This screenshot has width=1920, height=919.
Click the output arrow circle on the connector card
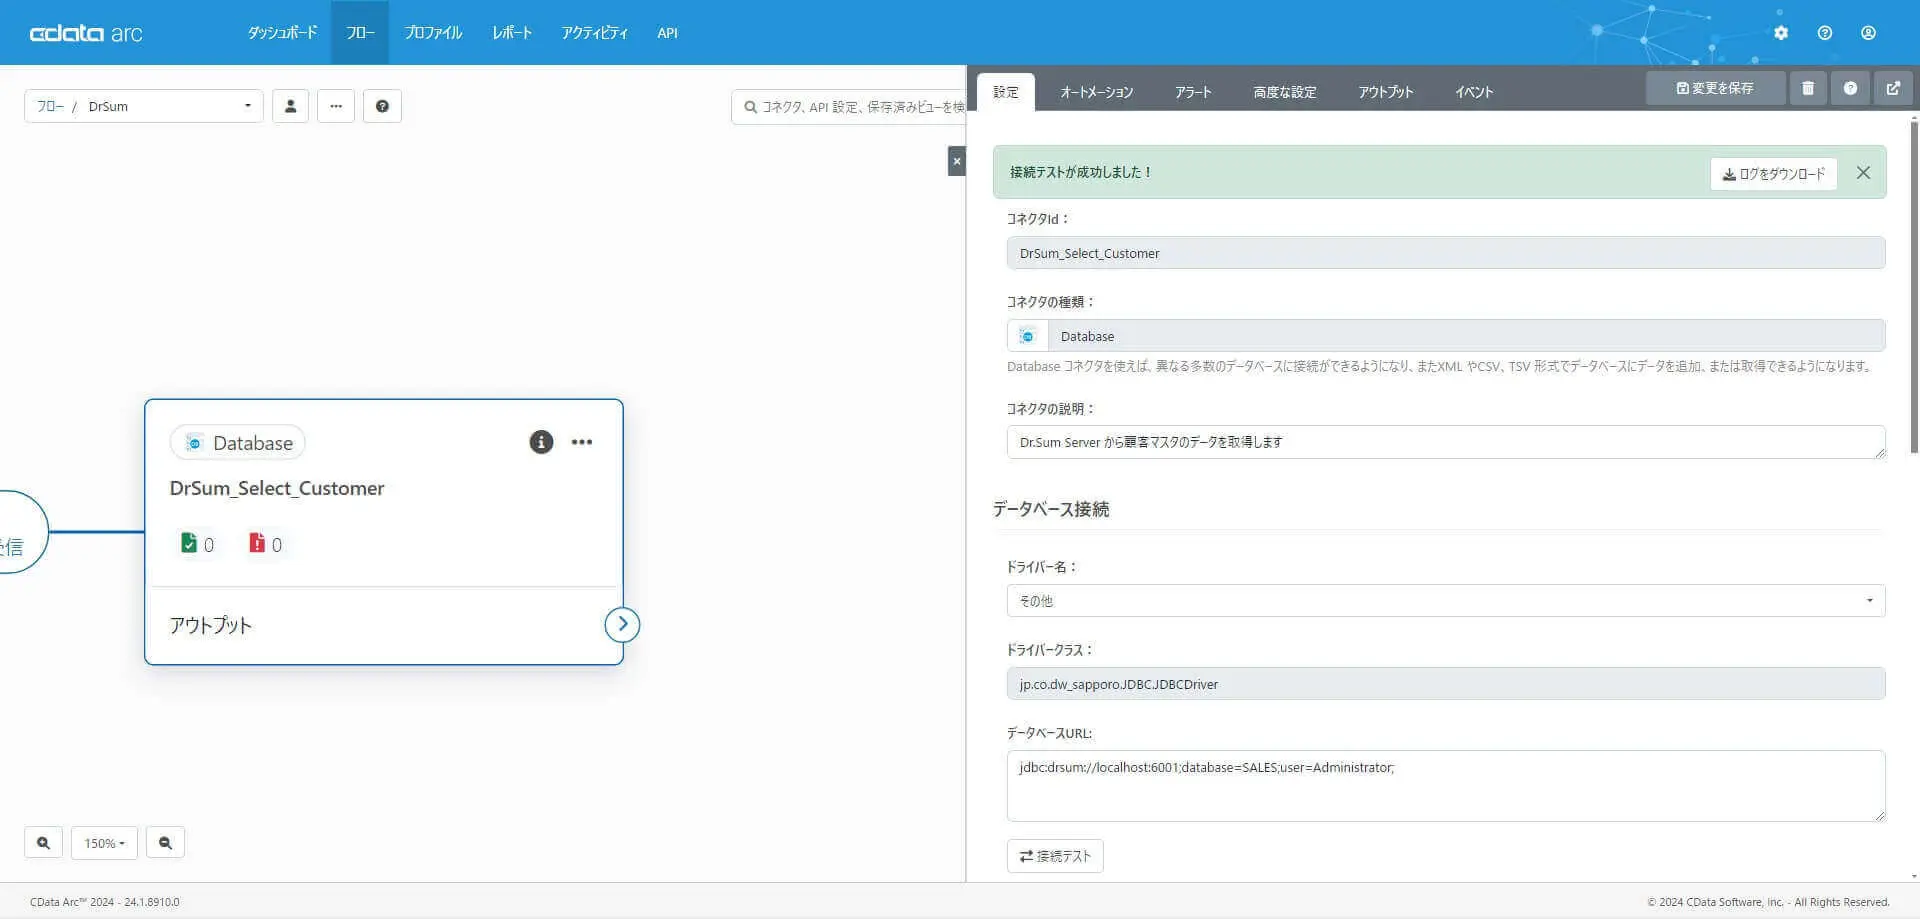[x=622, y=625]
